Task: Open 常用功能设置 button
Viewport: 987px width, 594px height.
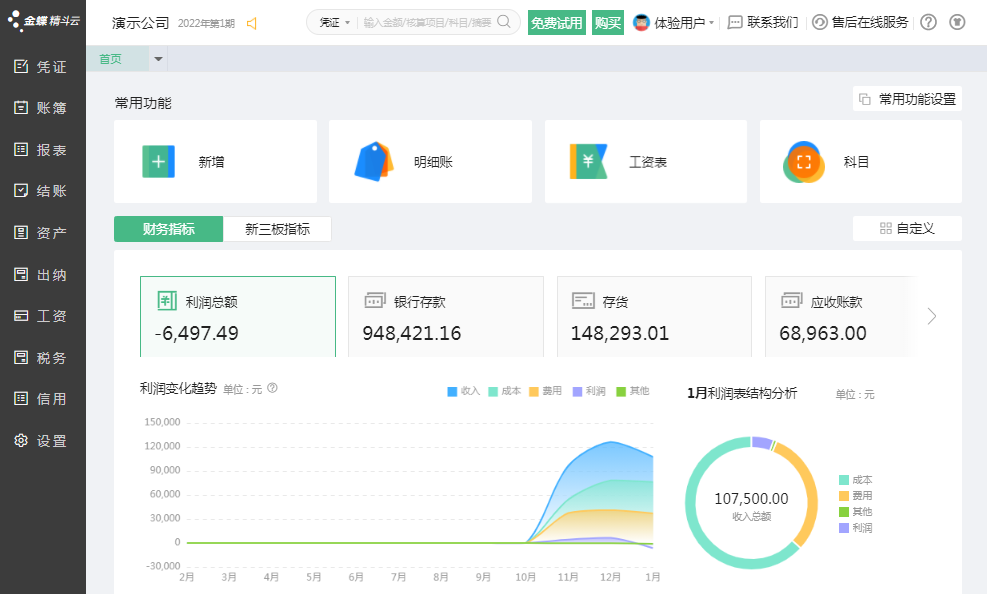Action: point(907,99)
